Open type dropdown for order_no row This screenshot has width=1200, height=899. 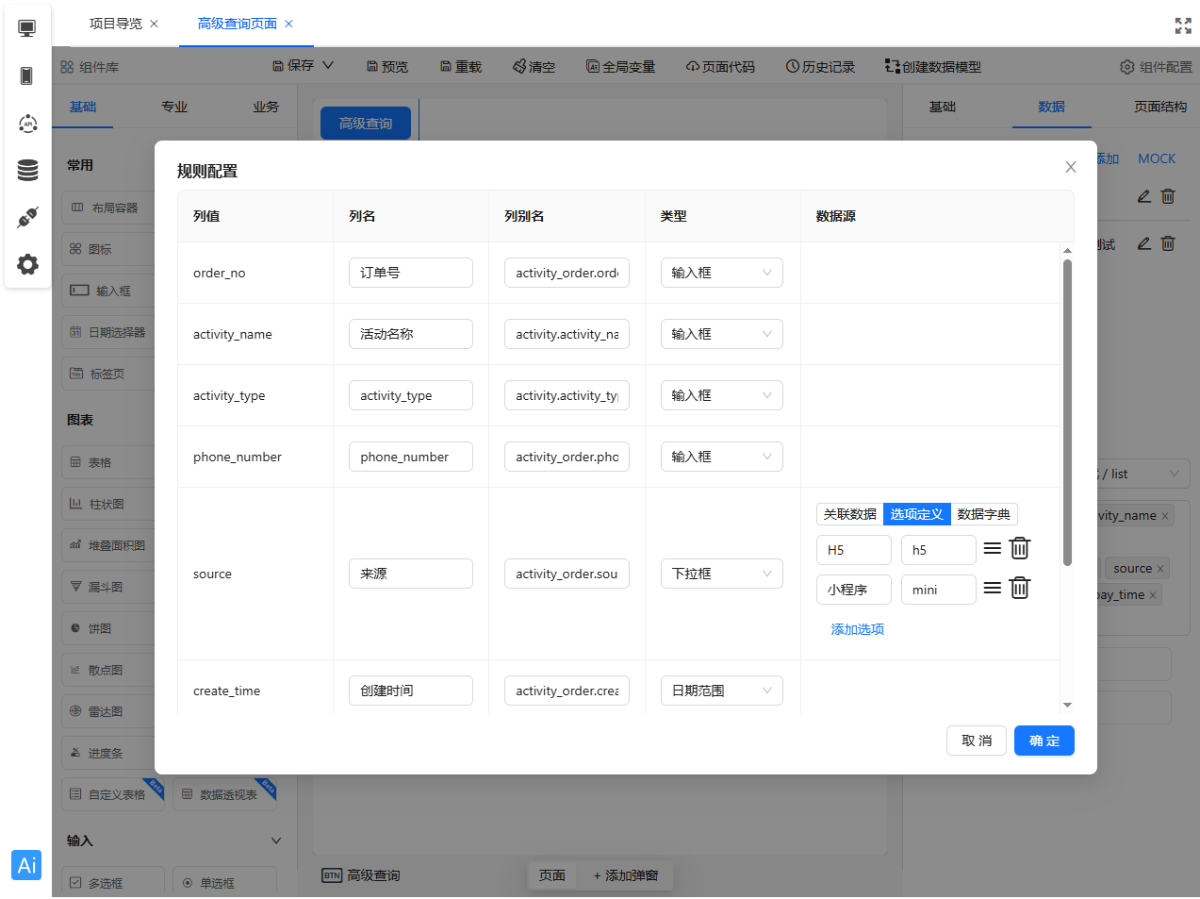721,273
